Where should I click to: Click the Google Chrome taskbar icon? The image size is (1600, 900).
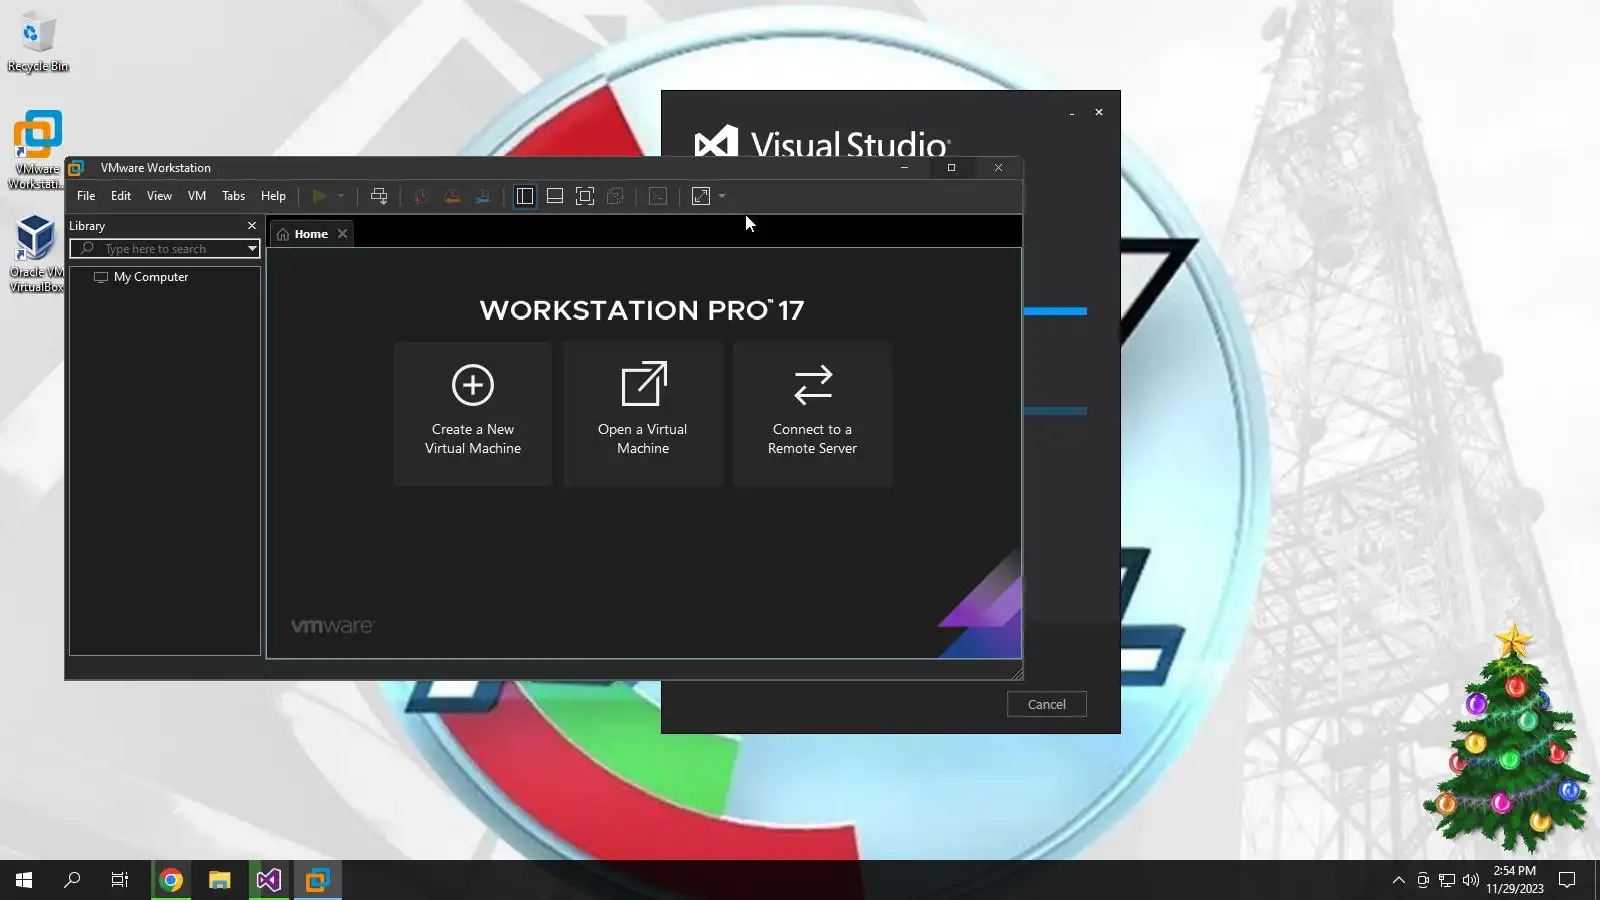pyautogui.click(x=171, y=880)
